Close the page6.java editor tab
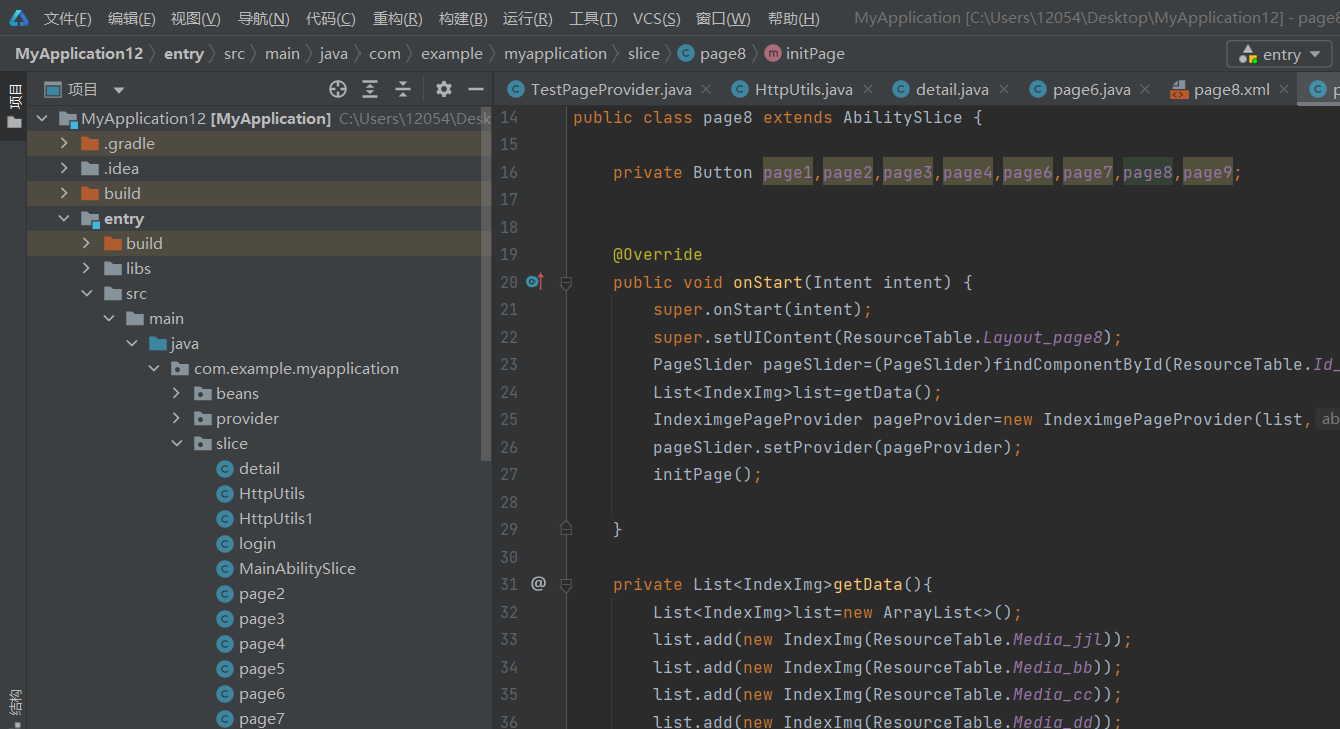 1145,90
